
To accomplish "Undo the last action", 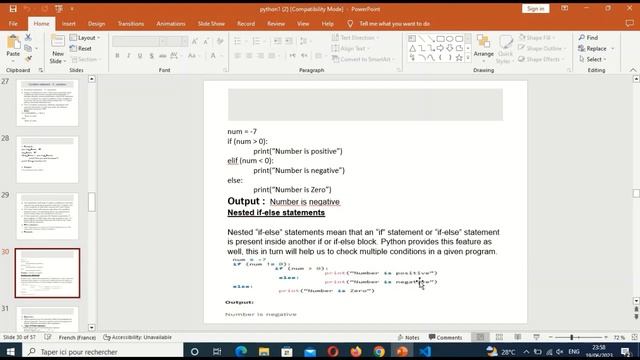I will [x=27, y=9].
